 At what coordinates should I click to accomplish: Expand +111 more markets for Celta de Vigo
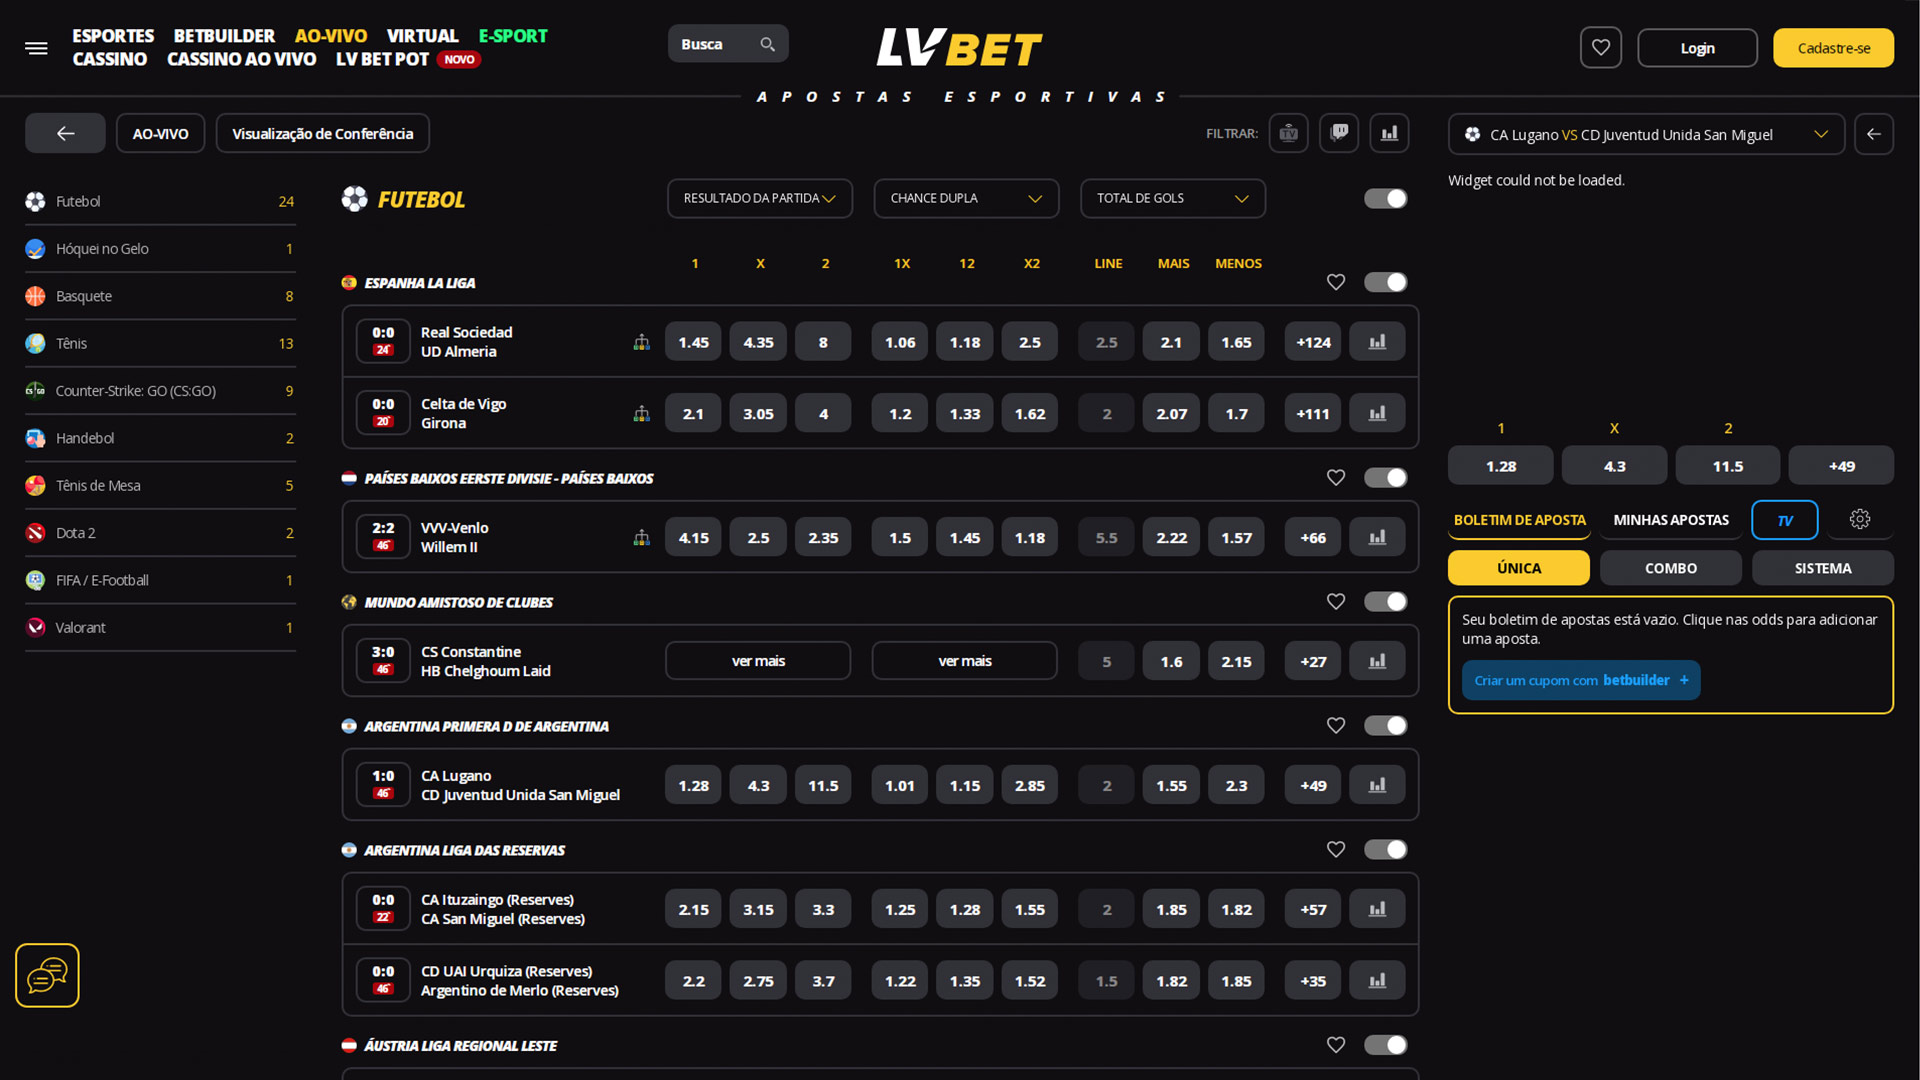[1312, 413]
